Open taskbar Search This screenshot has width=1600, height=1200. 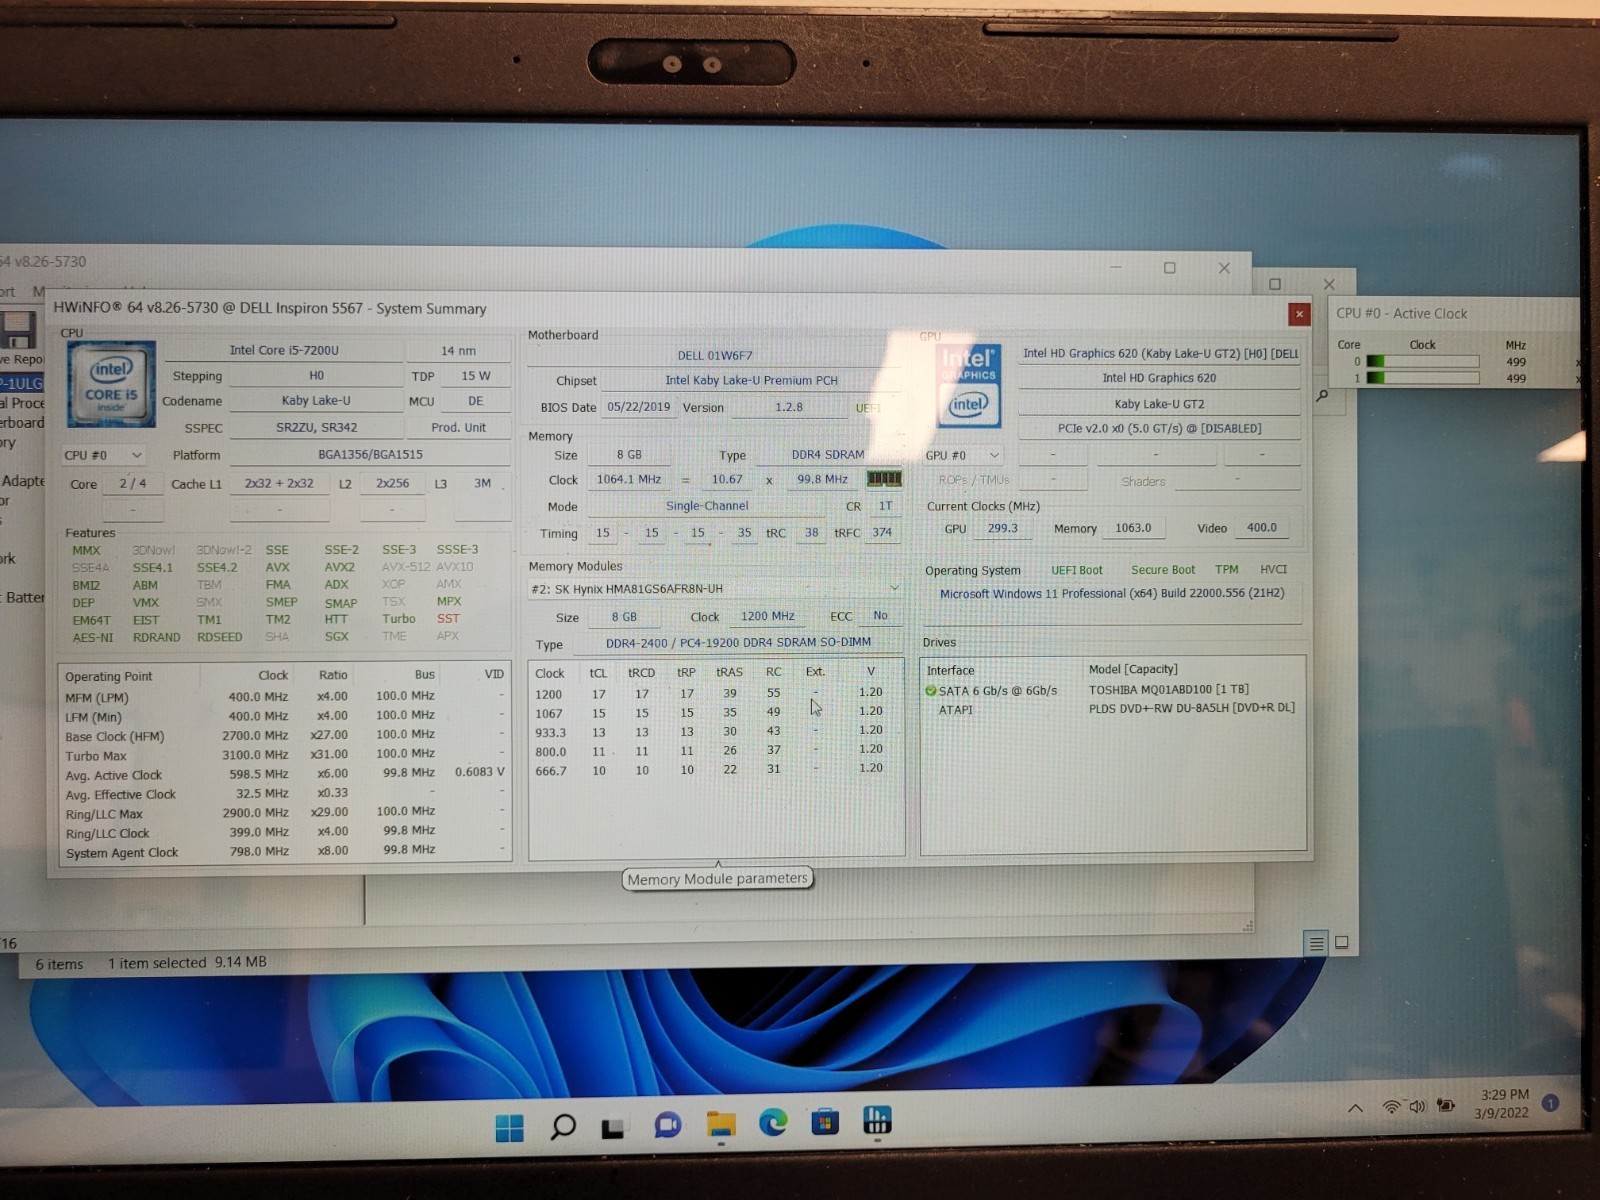tap(563, 1127)
